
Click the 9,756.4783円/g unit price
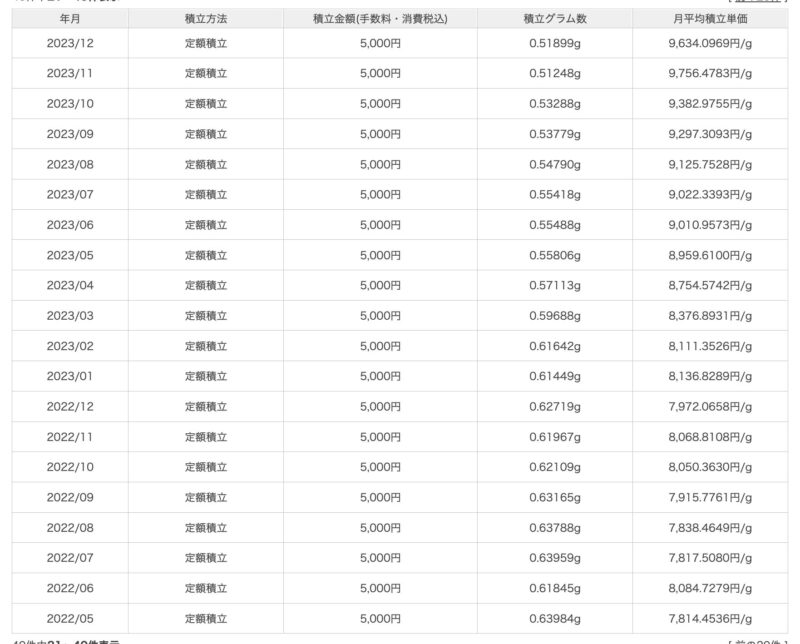(710, 74)
